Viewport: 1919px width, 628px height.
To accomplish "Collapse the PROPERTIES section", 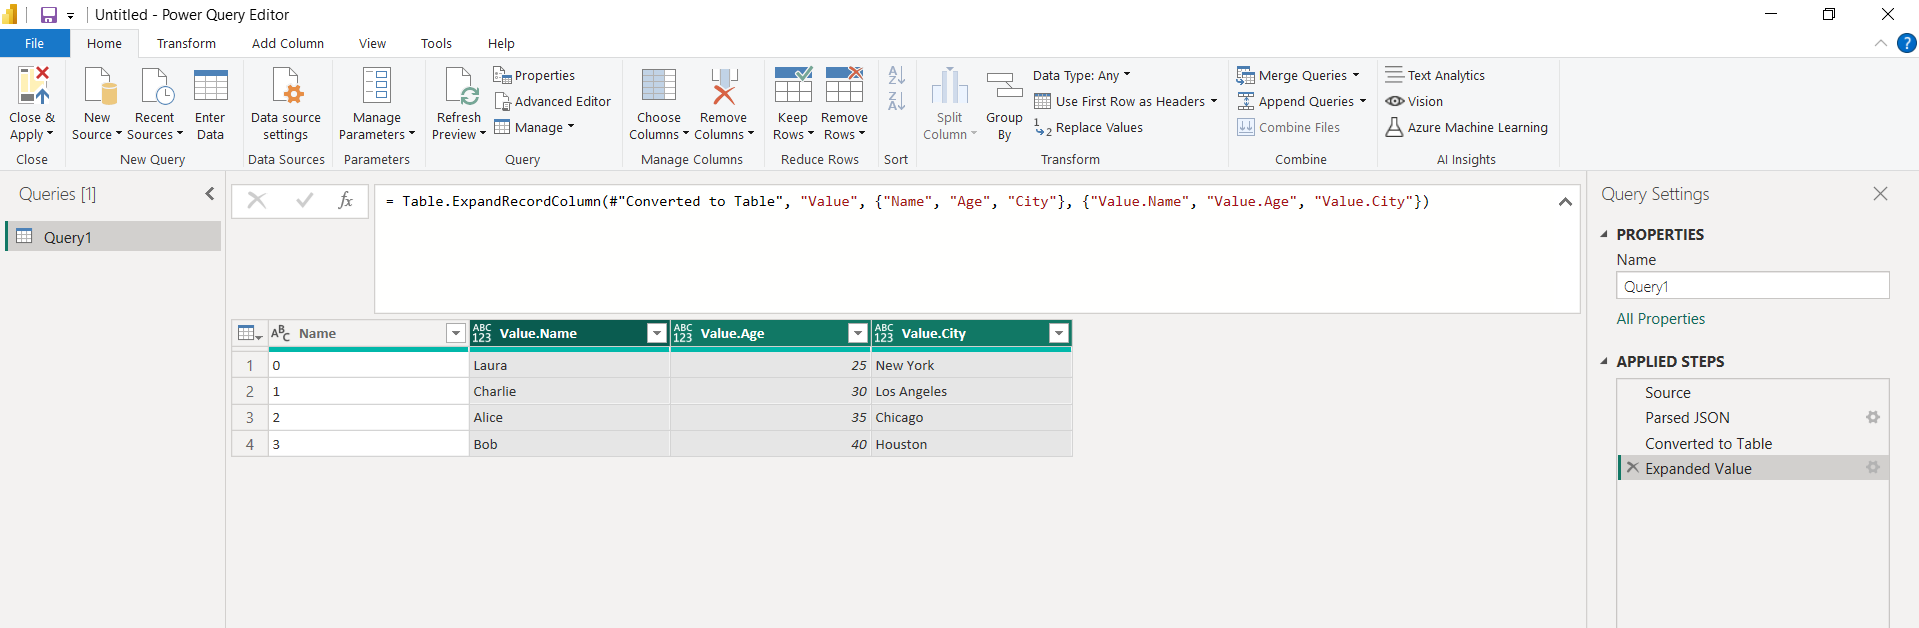I will 1605,234.
